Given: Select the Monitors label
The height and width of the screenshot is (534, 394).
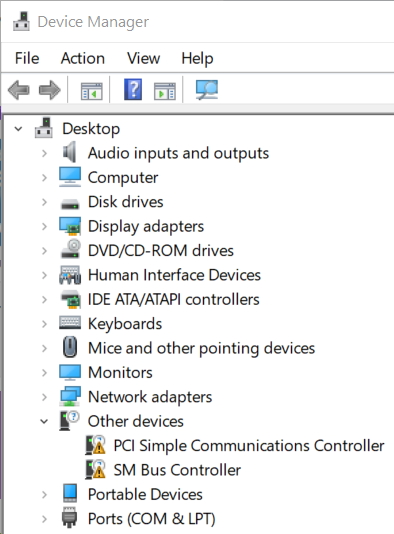Looking at the screenshot, I should pyautogui.click(x=120, y=373).
